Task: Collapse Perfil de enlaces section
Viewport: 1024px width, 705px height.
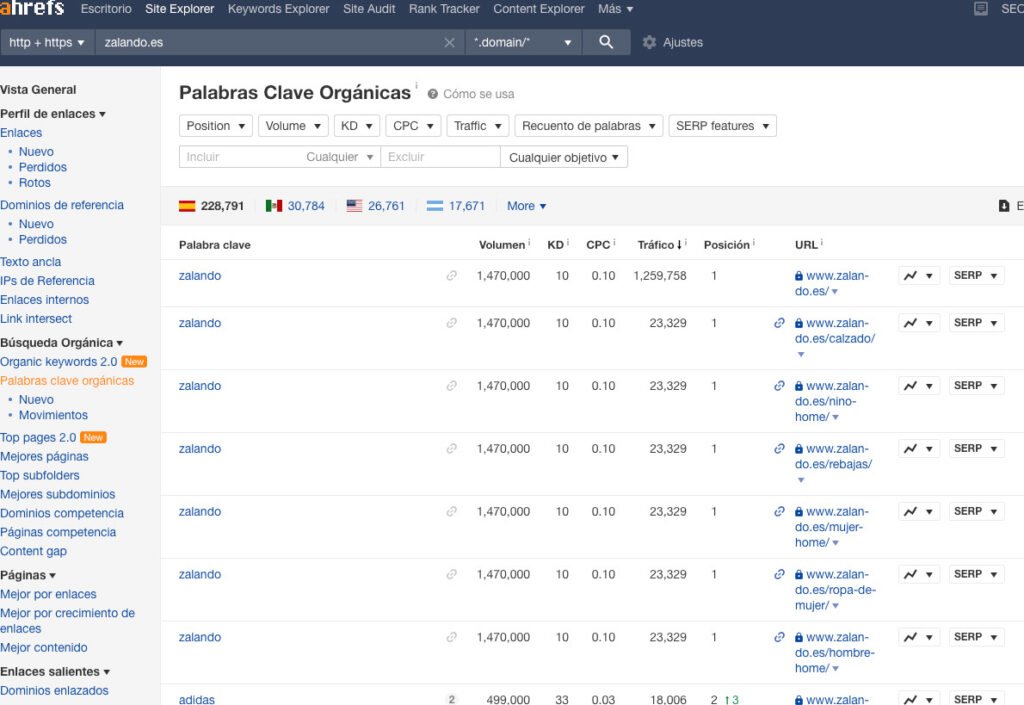Action: pos(53,114)
